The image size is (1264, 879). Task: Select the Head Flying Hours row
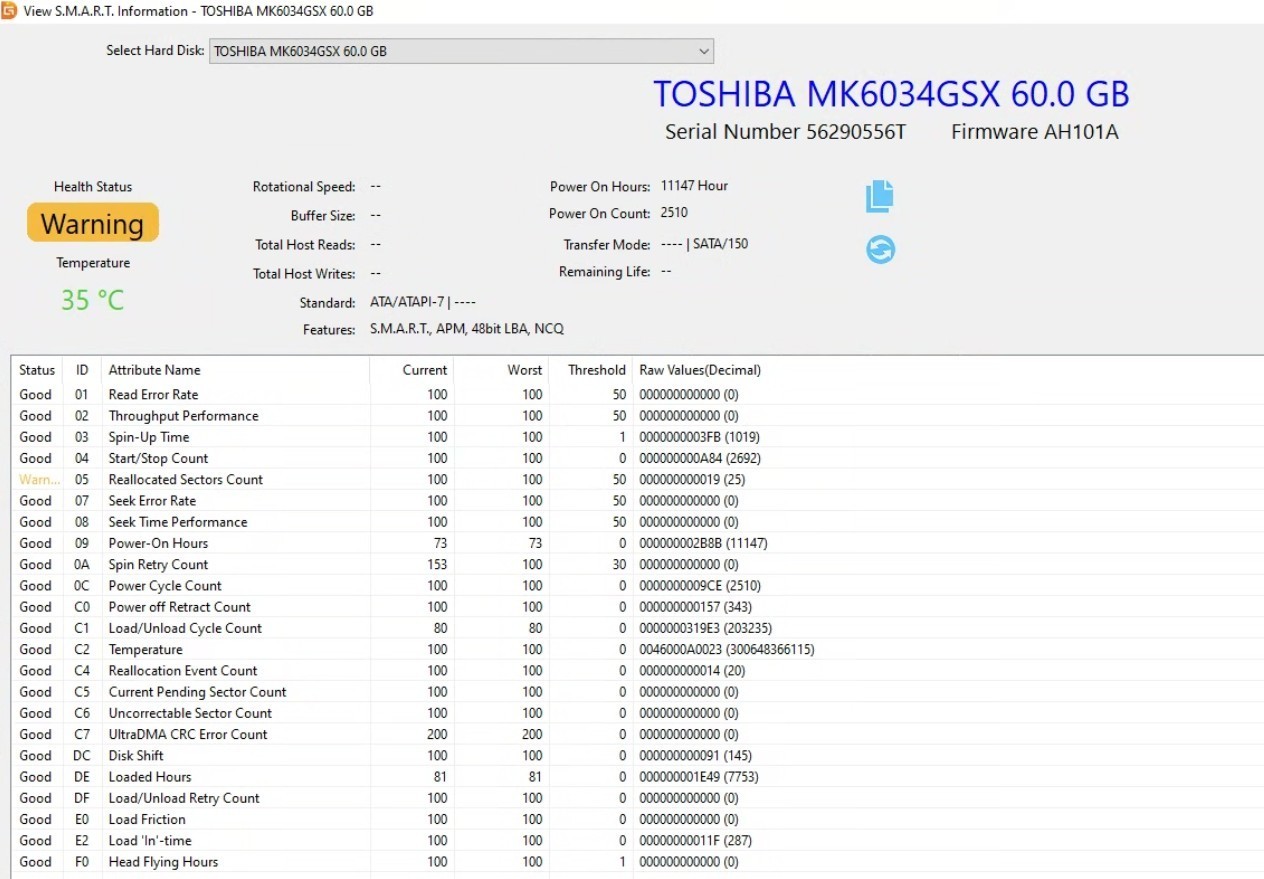638,862
